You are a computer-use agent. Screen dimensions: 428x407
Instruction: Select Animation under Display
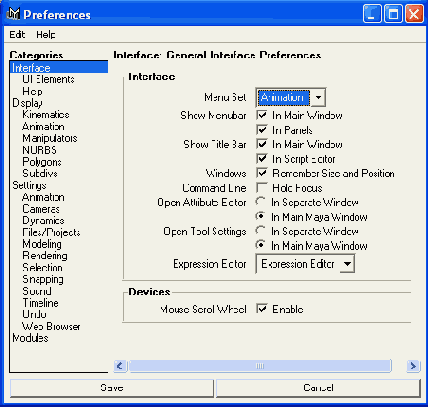[x=43, y=127]
